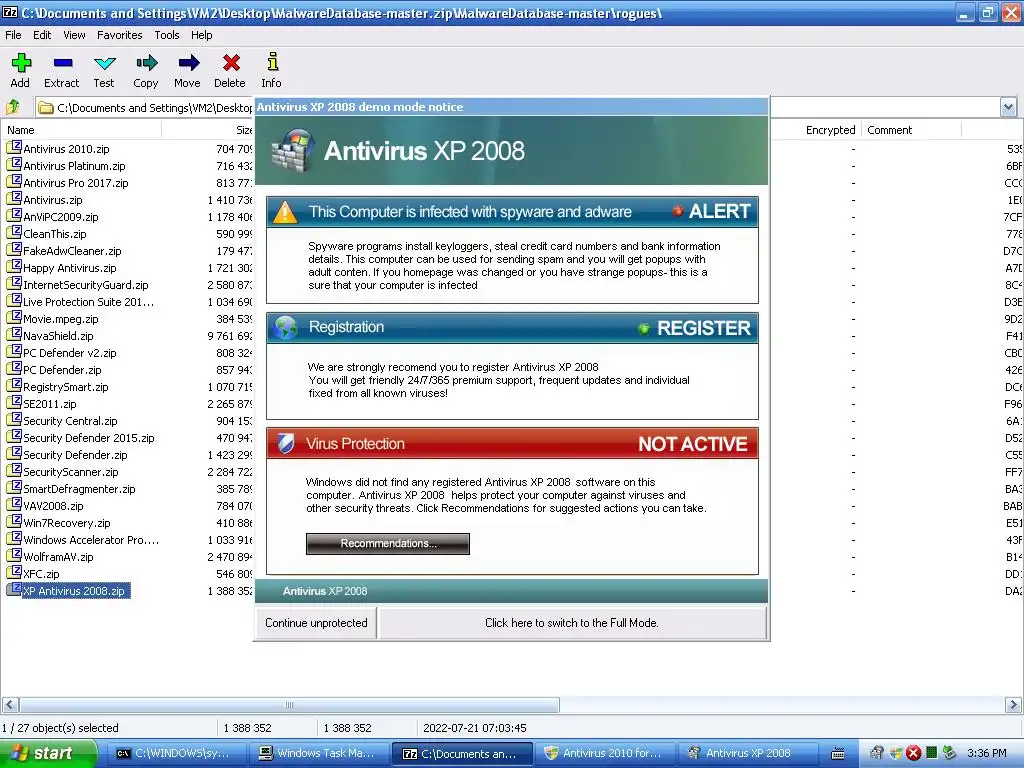Select the Security Central.zip file

(70, 421)
